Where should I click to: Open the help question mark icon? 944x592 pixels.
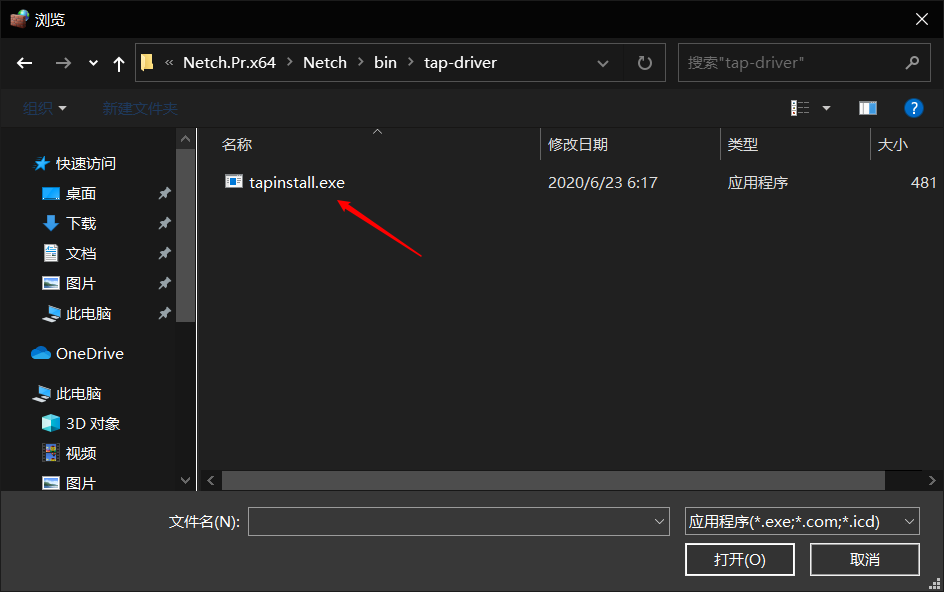[912, 108]
